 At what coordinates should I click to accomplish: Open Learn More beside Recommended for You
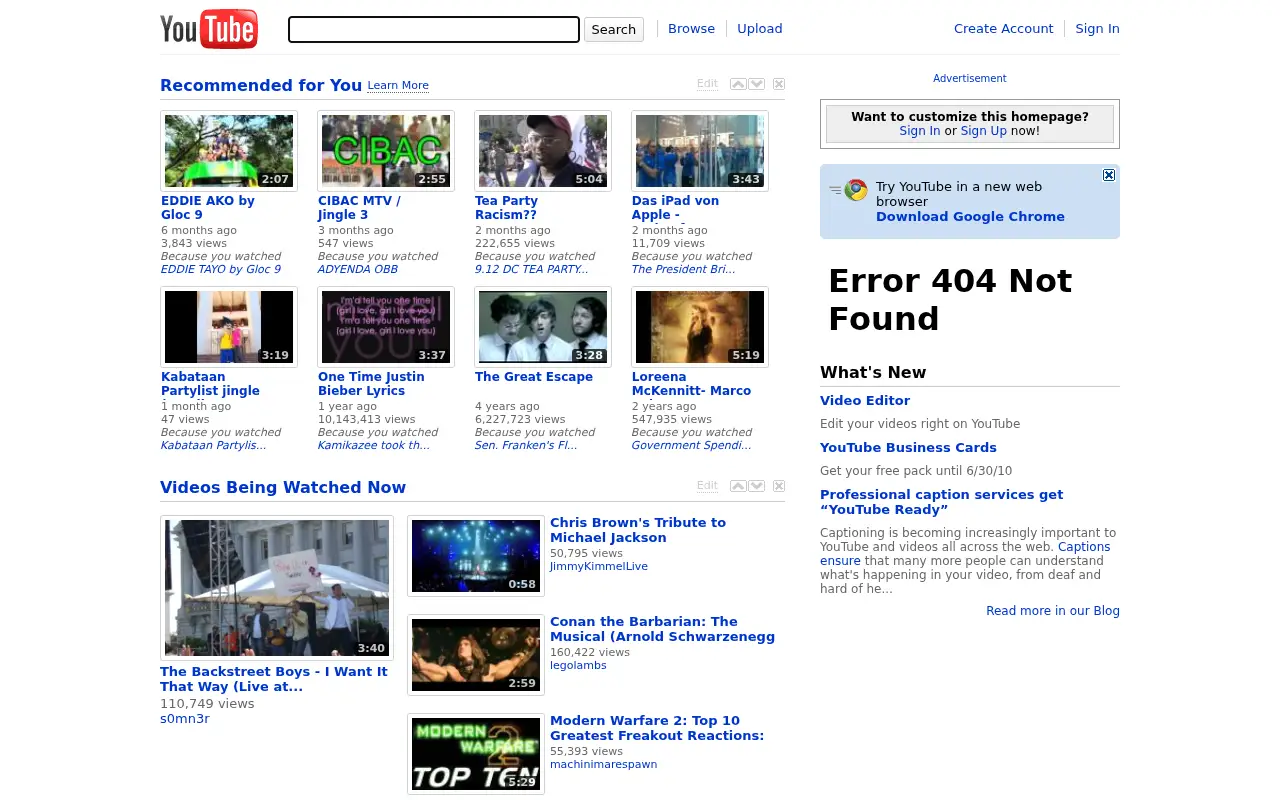[398, 86]
